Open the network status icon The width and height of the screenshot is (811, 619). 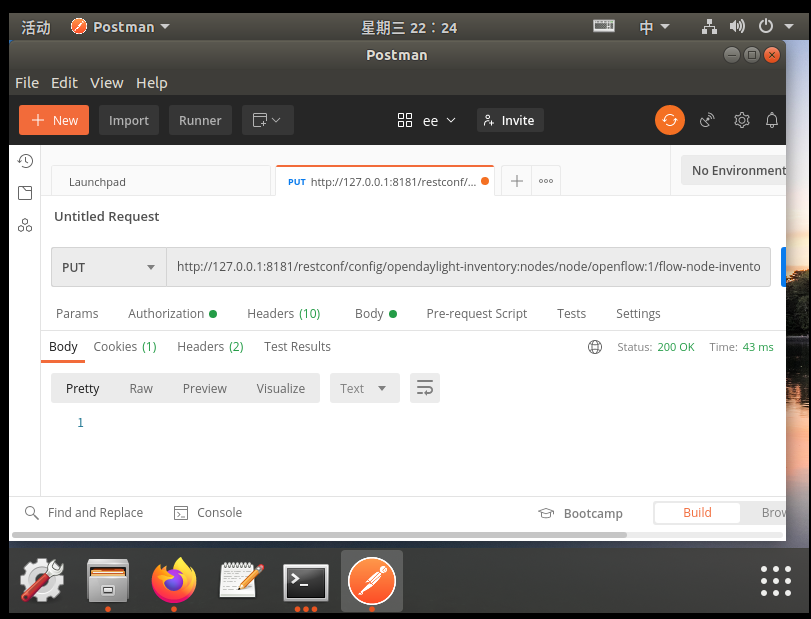pyautogui.click(x=709, y=26)
